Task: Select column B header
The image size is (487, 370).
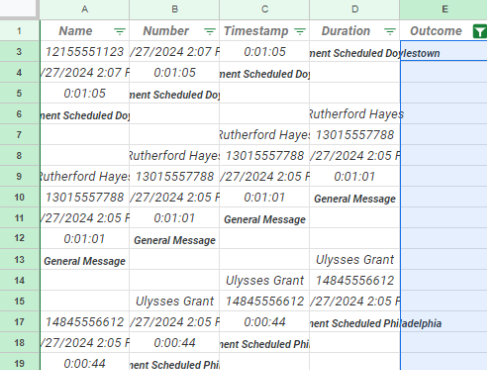Action: (175, 9)
